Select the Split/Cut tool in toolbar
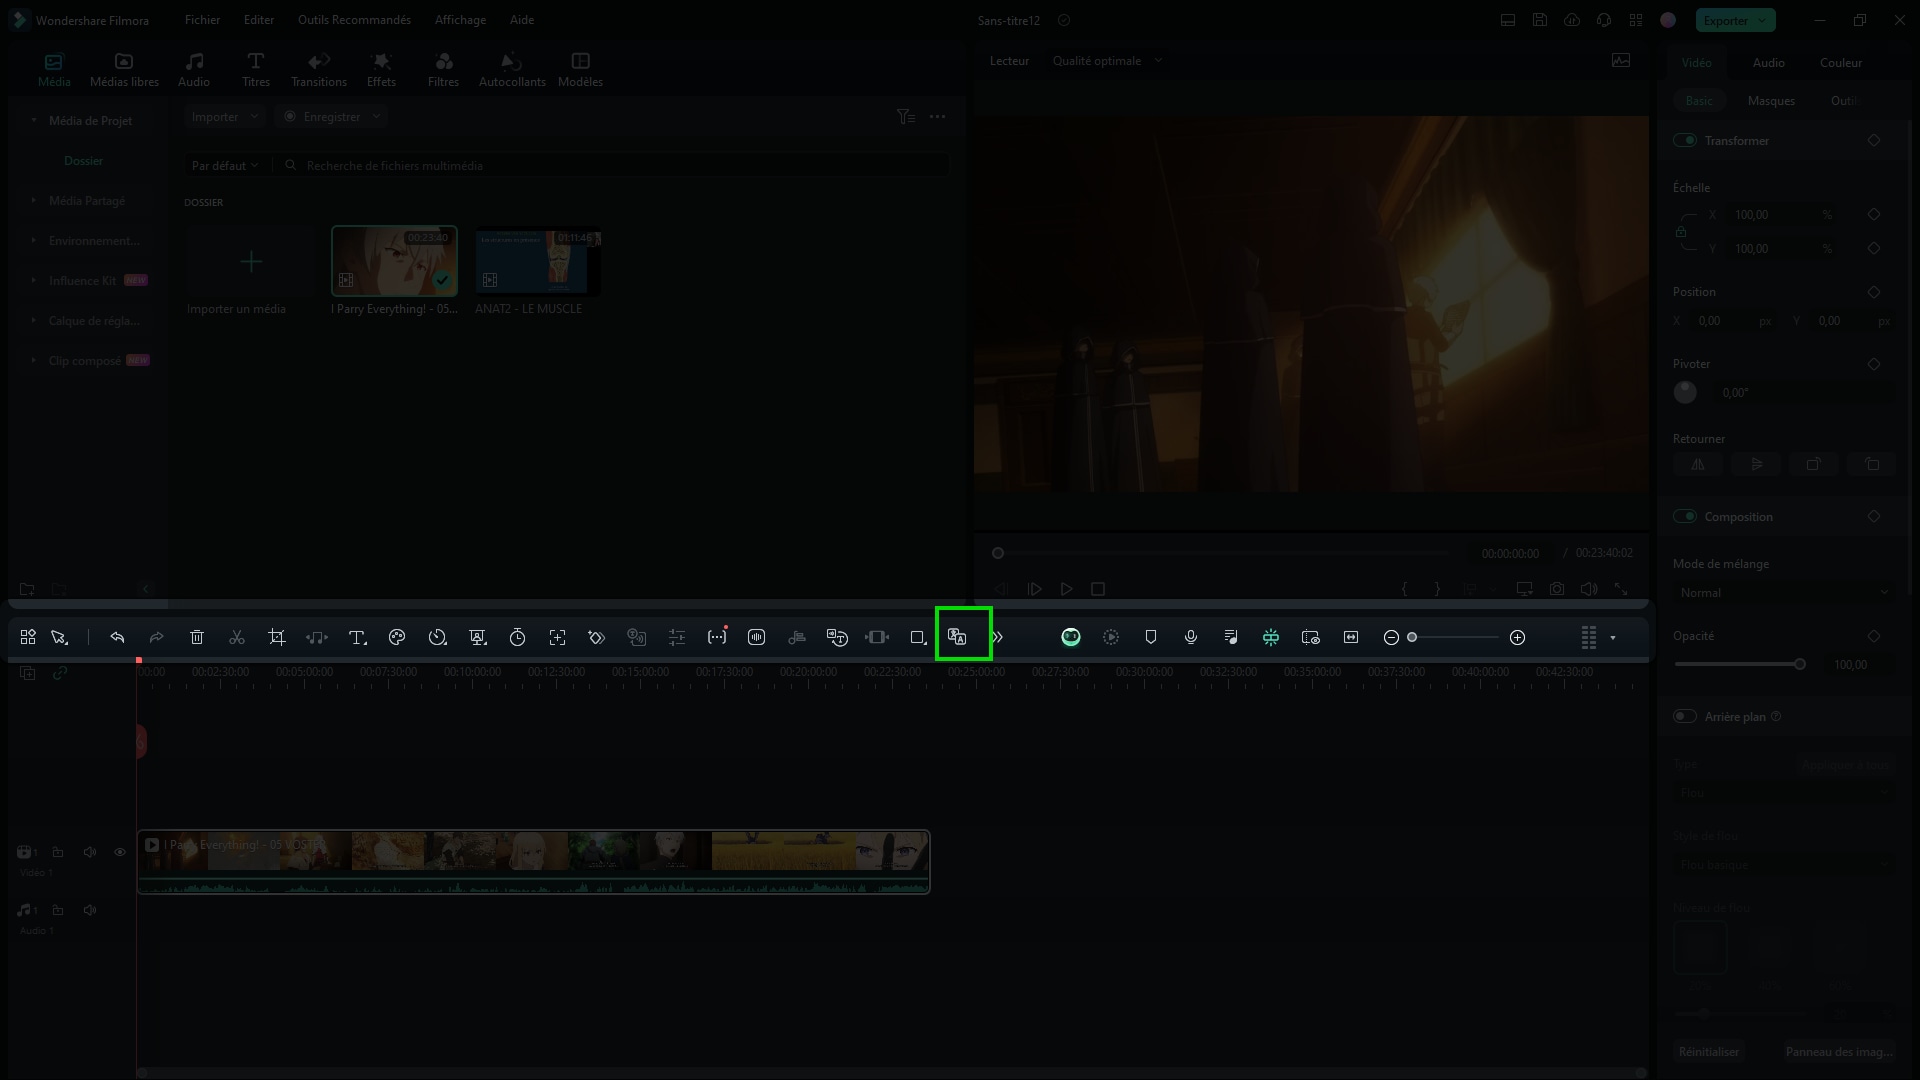The height and width of the screenshot is (1080, 1920). click(x=237, y=637)
